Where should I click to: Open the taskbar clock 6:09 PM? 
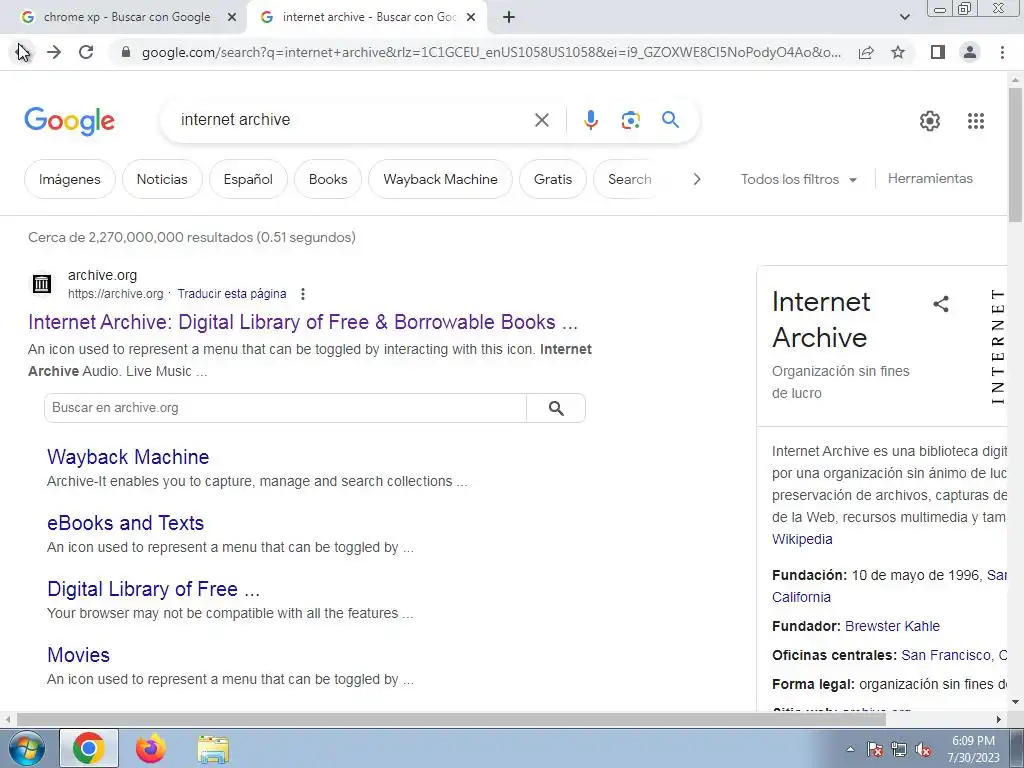point(973,749)
